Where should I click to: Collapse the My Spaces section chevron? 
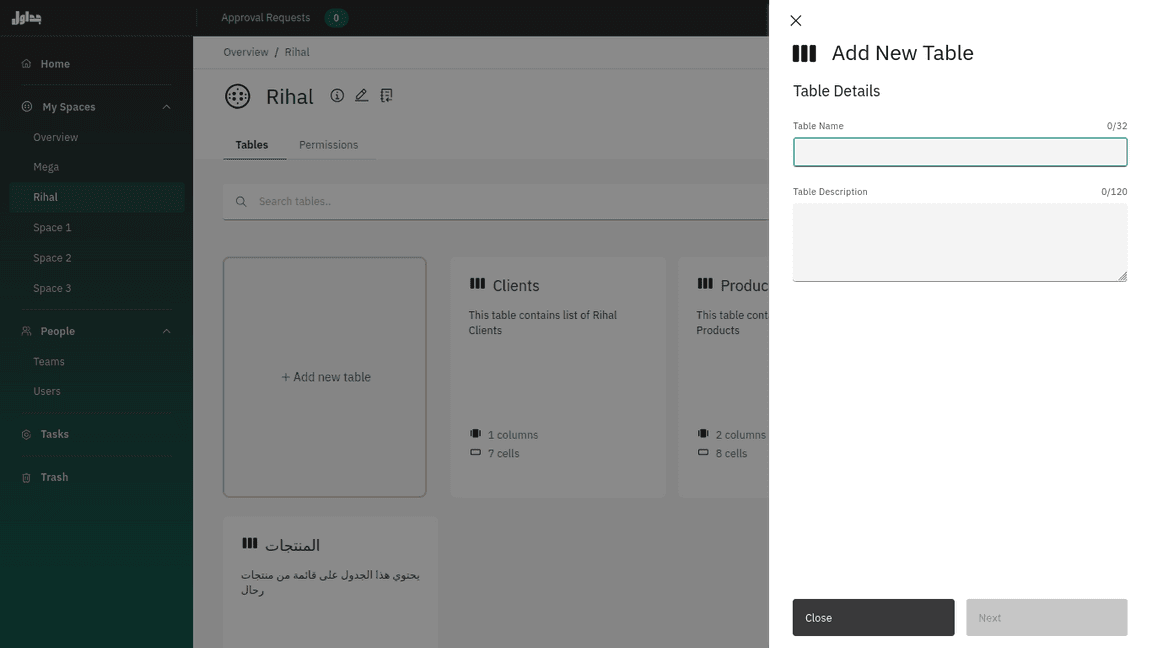click(167, 107)
